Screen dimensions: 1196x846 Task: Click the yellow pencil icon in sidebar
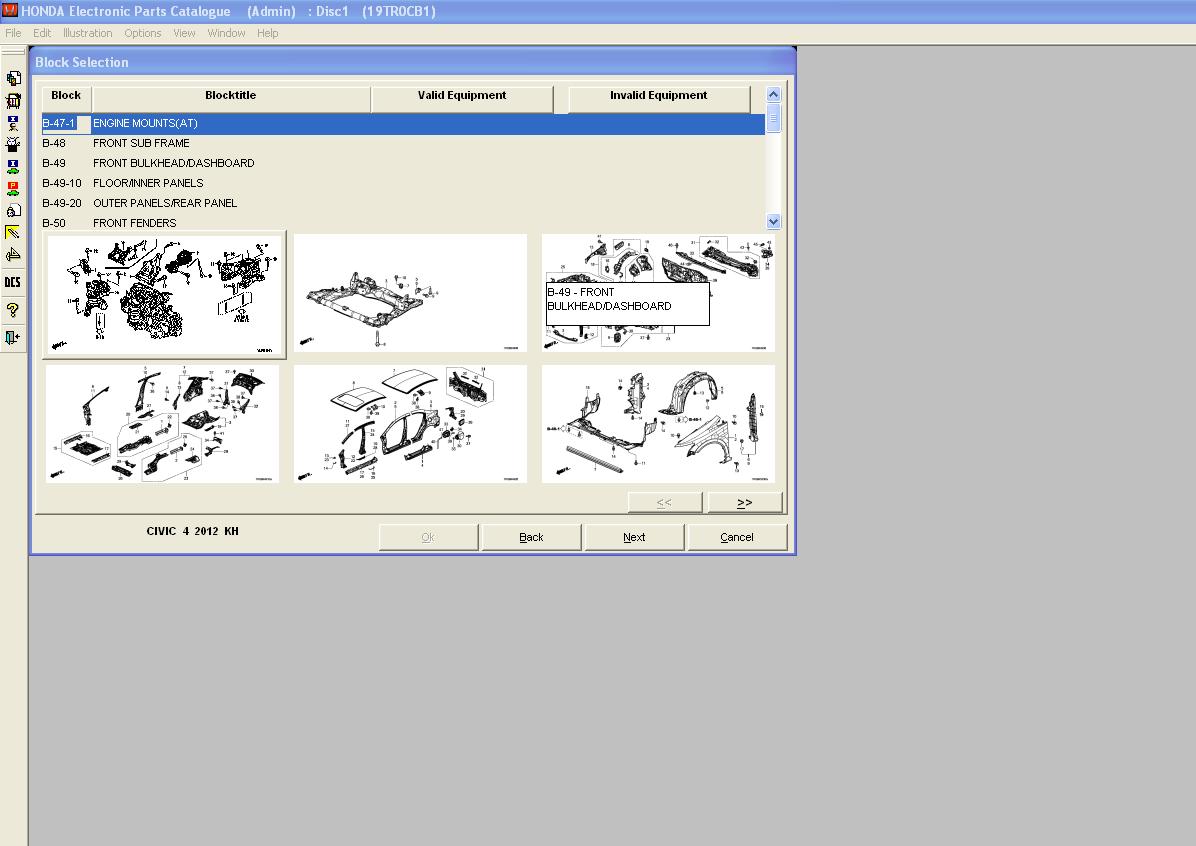13,233
